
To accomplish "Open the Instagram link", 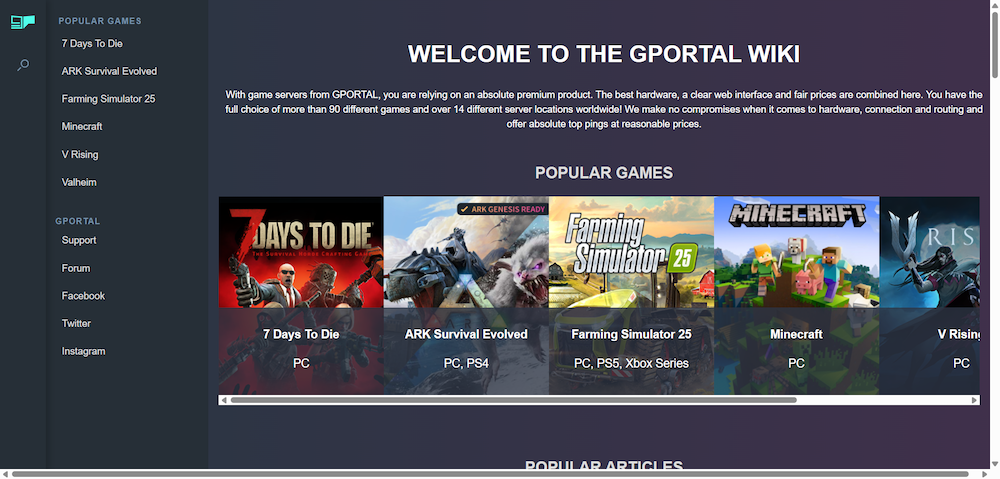I will click(x=83, y=351).
